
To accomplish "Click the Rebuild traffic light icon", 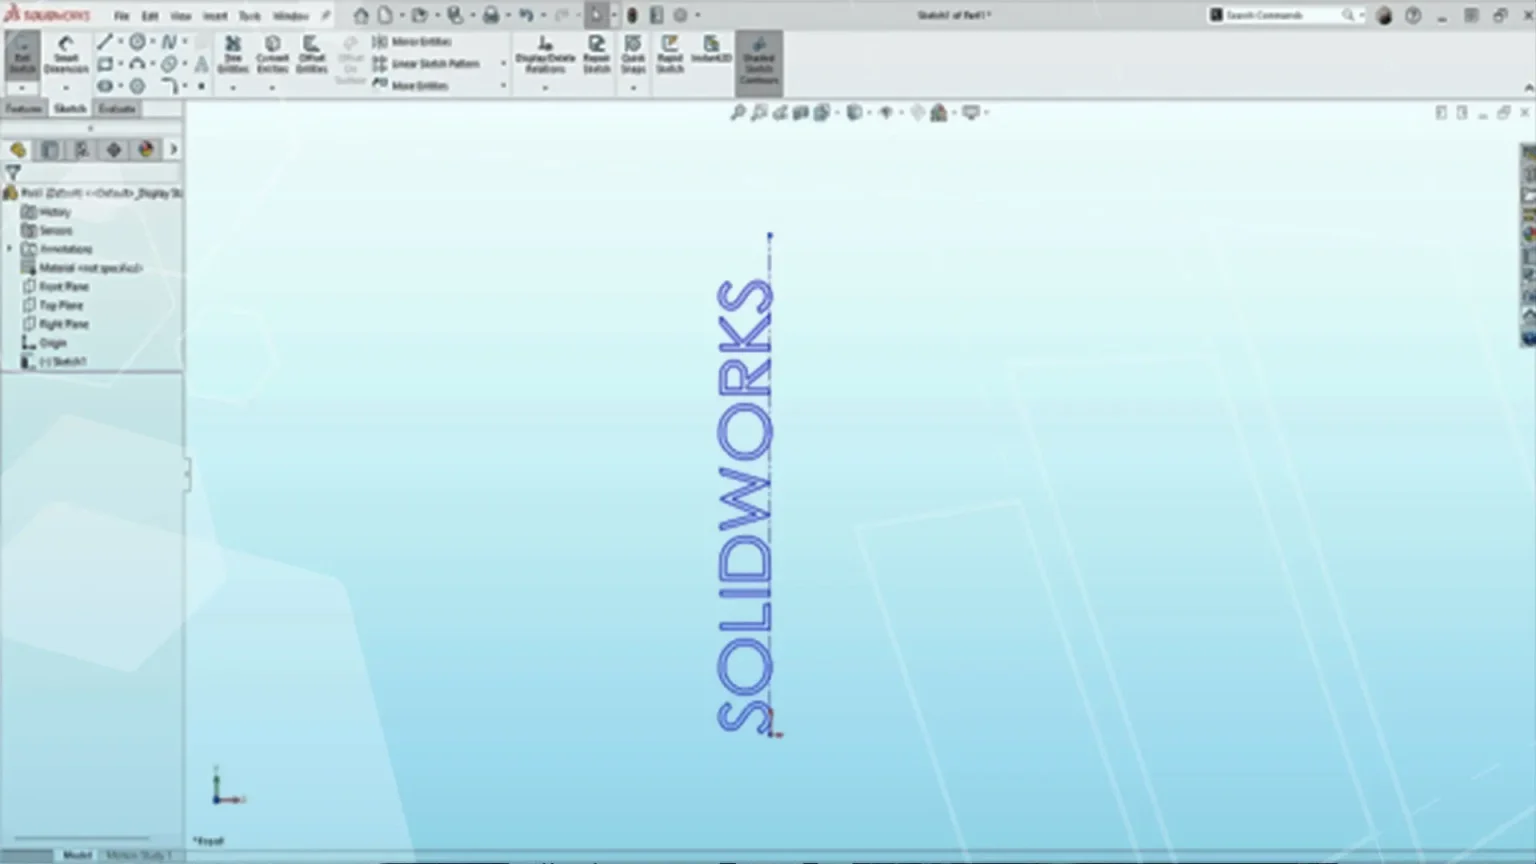I will [x=632, y=15].
